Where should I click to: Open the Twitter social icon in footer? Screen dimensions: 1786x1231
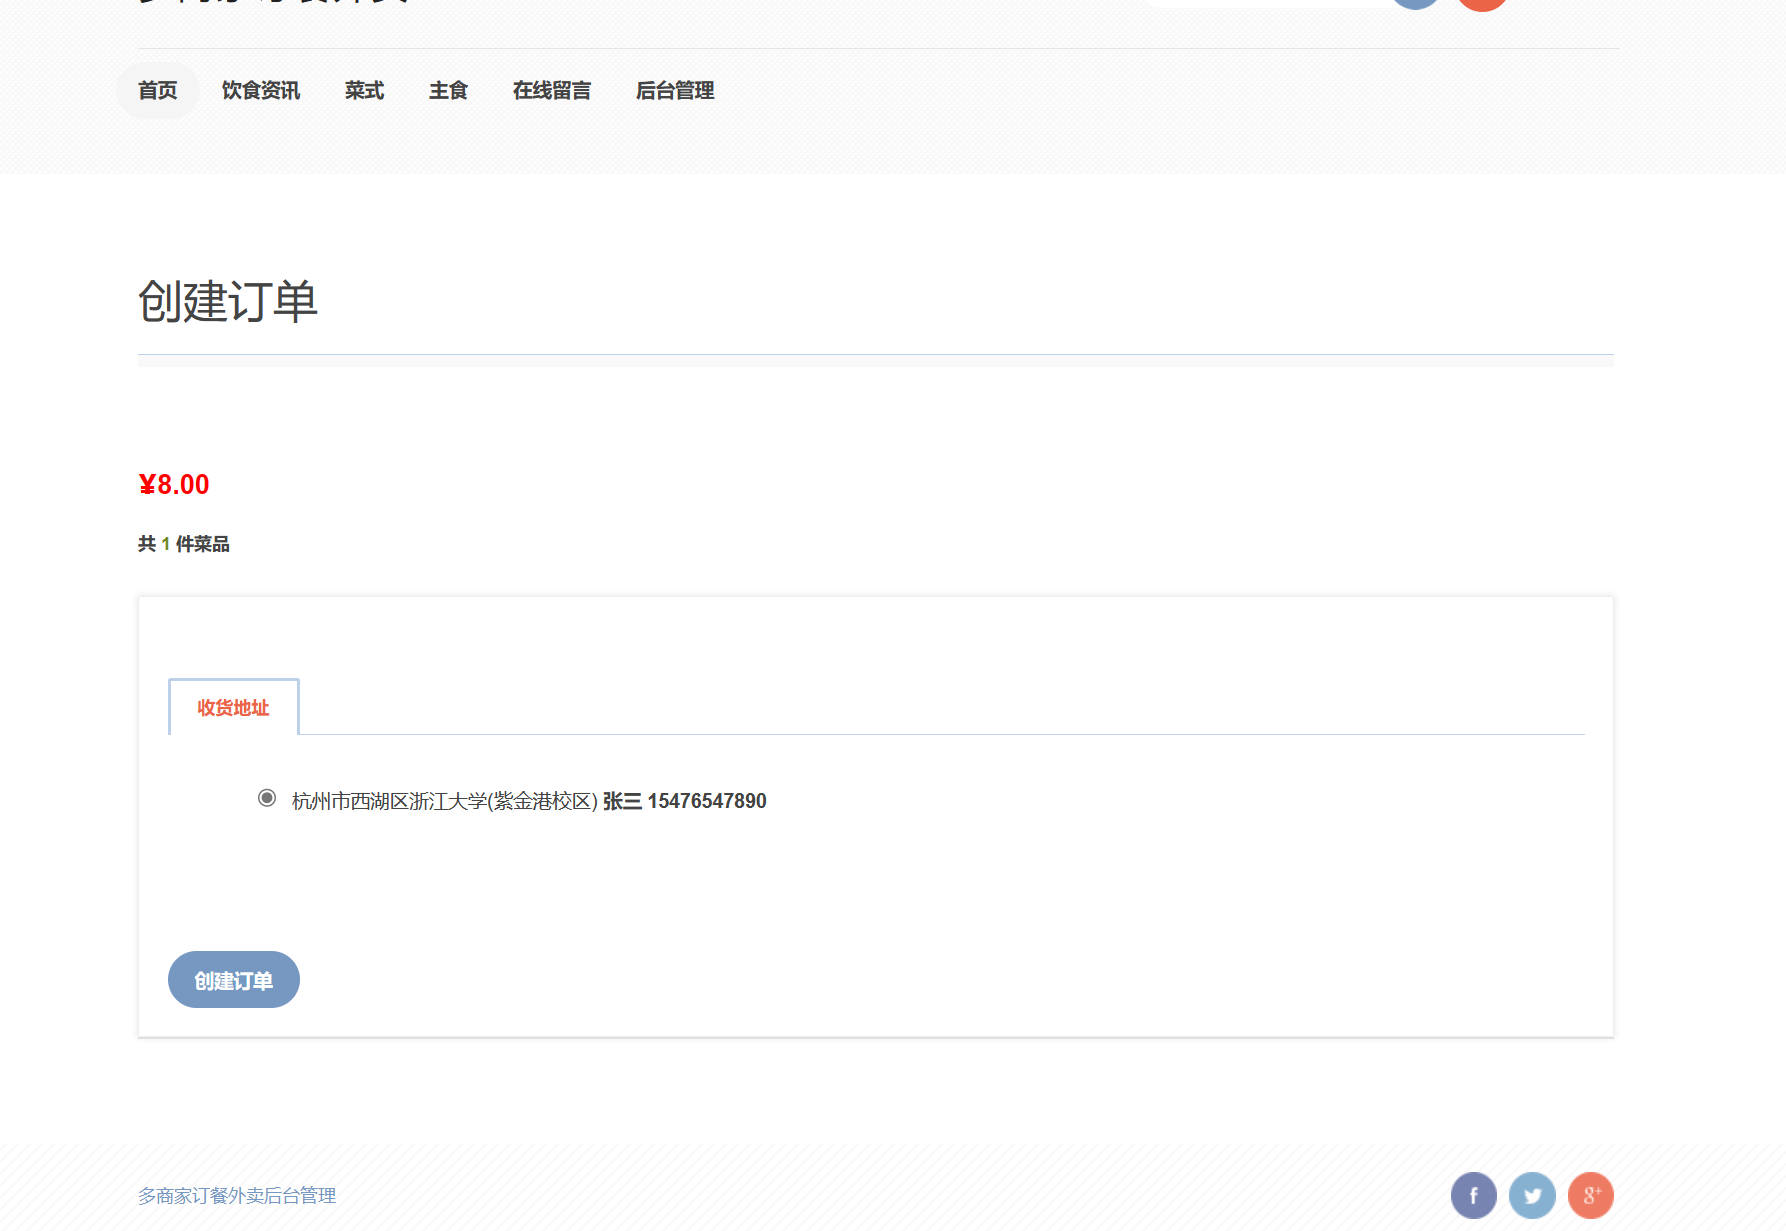(1532, 1195)
